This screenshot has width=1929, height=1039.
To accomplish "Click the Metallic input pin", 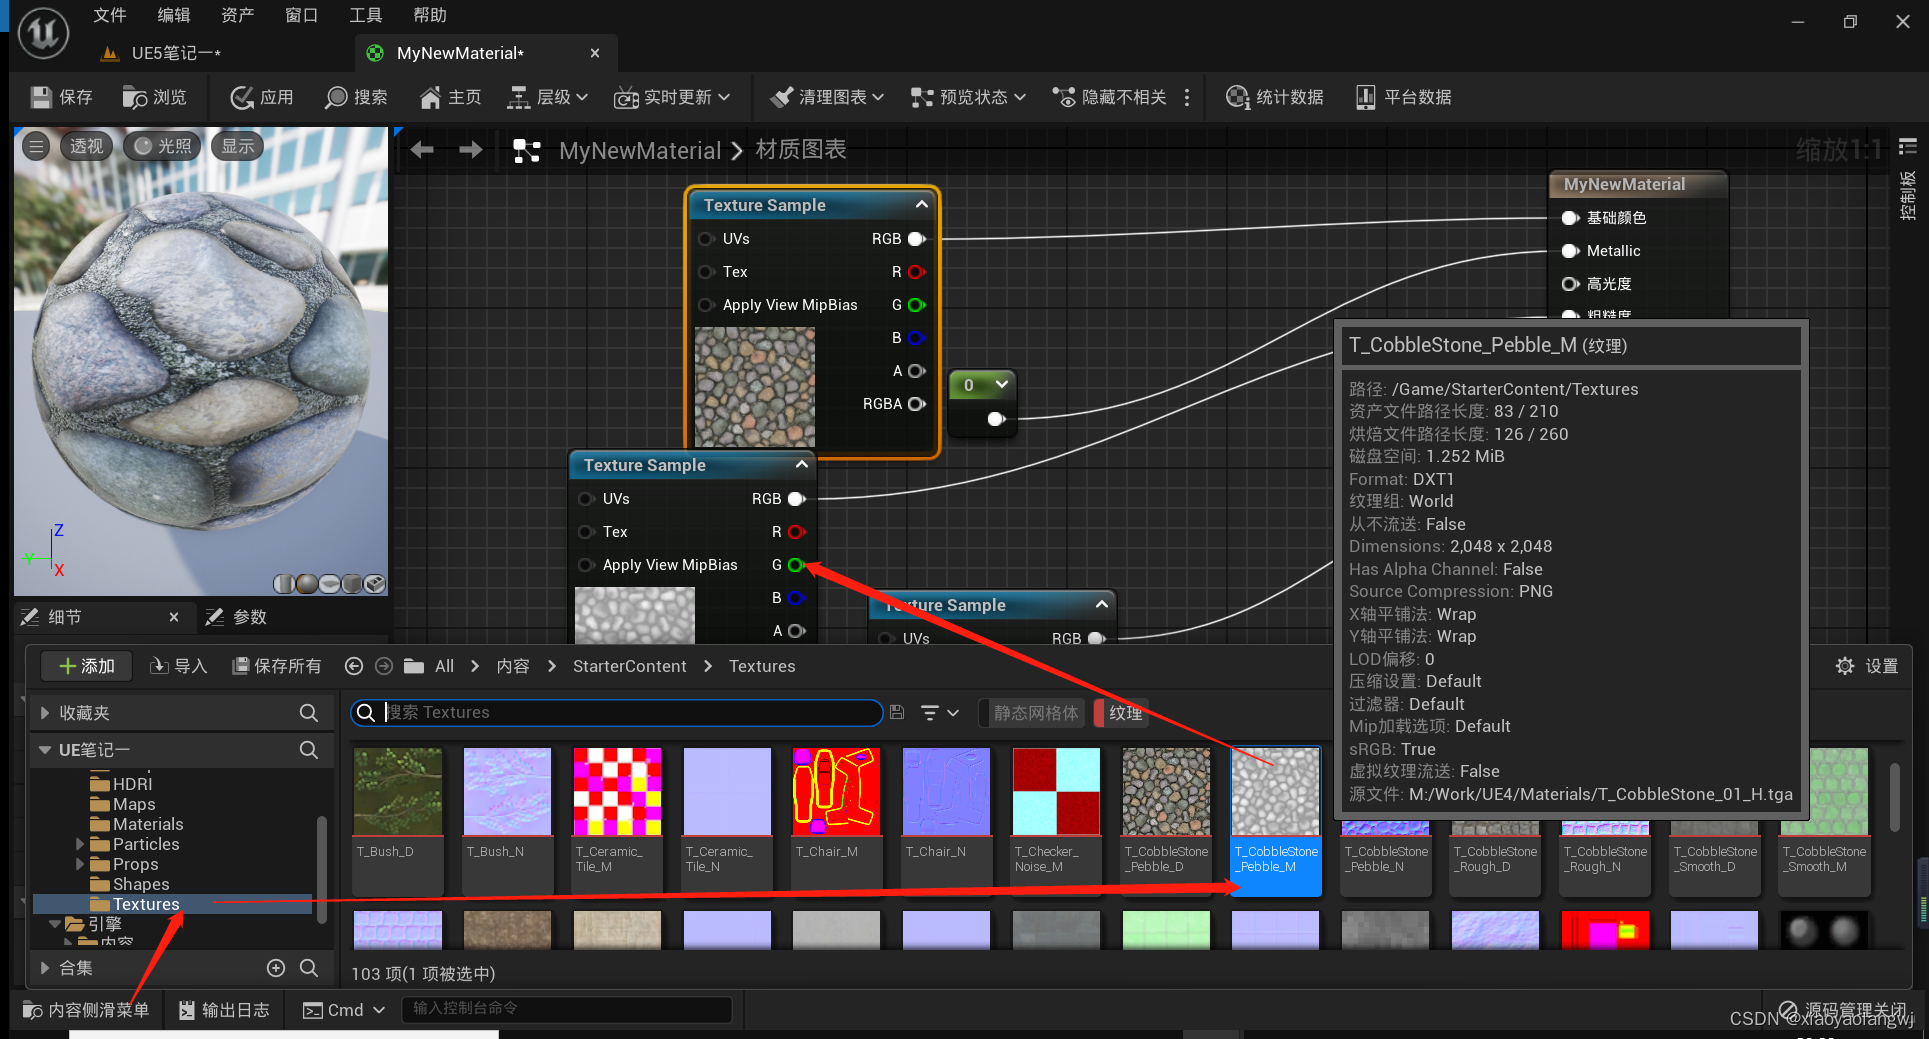I will click(x=1570, y=251).
